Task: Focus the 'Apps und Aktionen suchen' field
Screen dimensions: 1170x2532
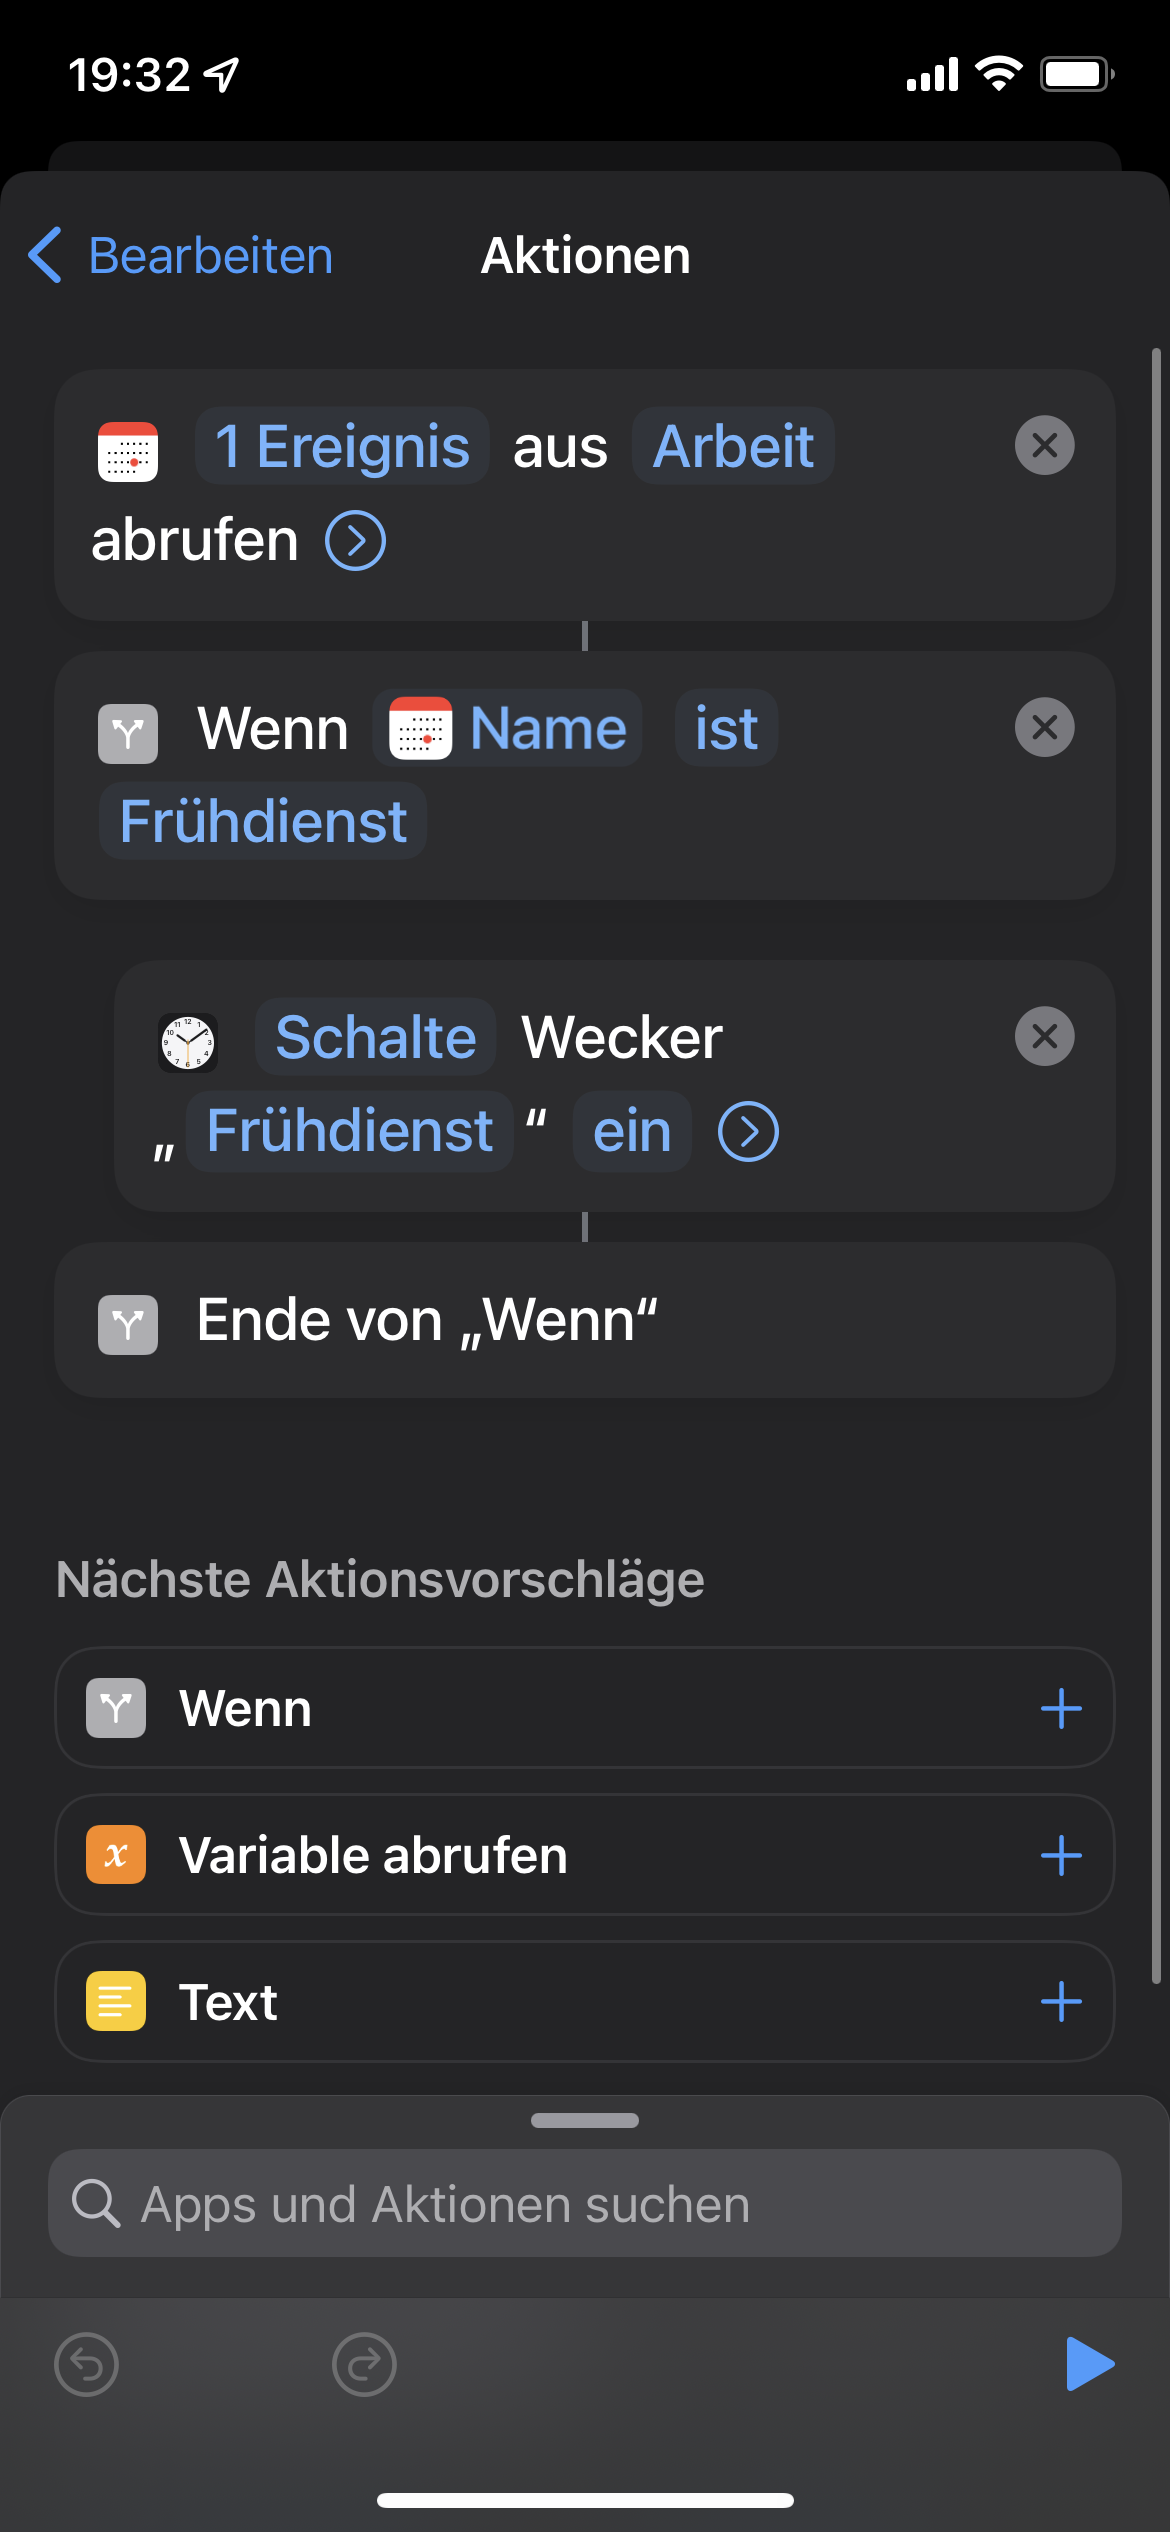Action: (585, 2204)
